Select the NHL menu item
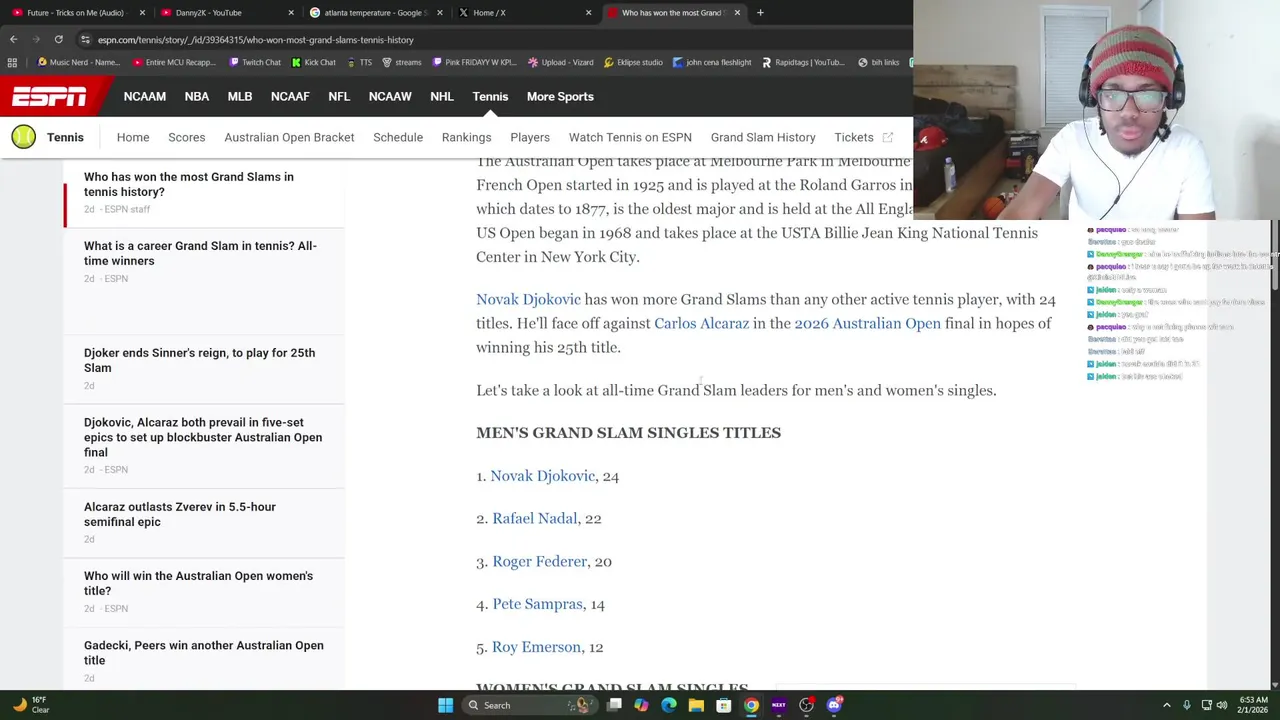Image resolution: width=1280 pixels, height=720 pixels. point(442,97)
